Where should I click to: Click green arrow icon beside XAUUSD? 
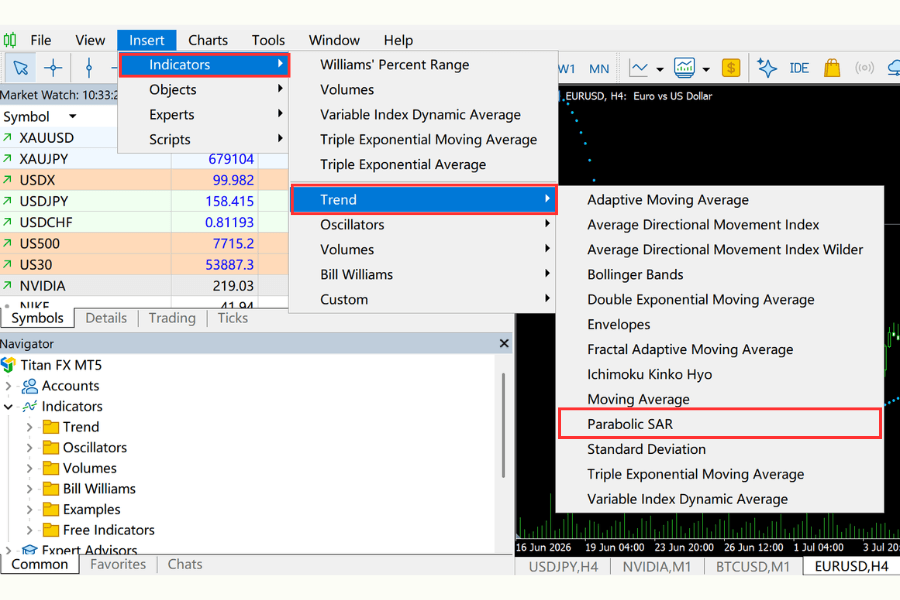click(7, 138)
